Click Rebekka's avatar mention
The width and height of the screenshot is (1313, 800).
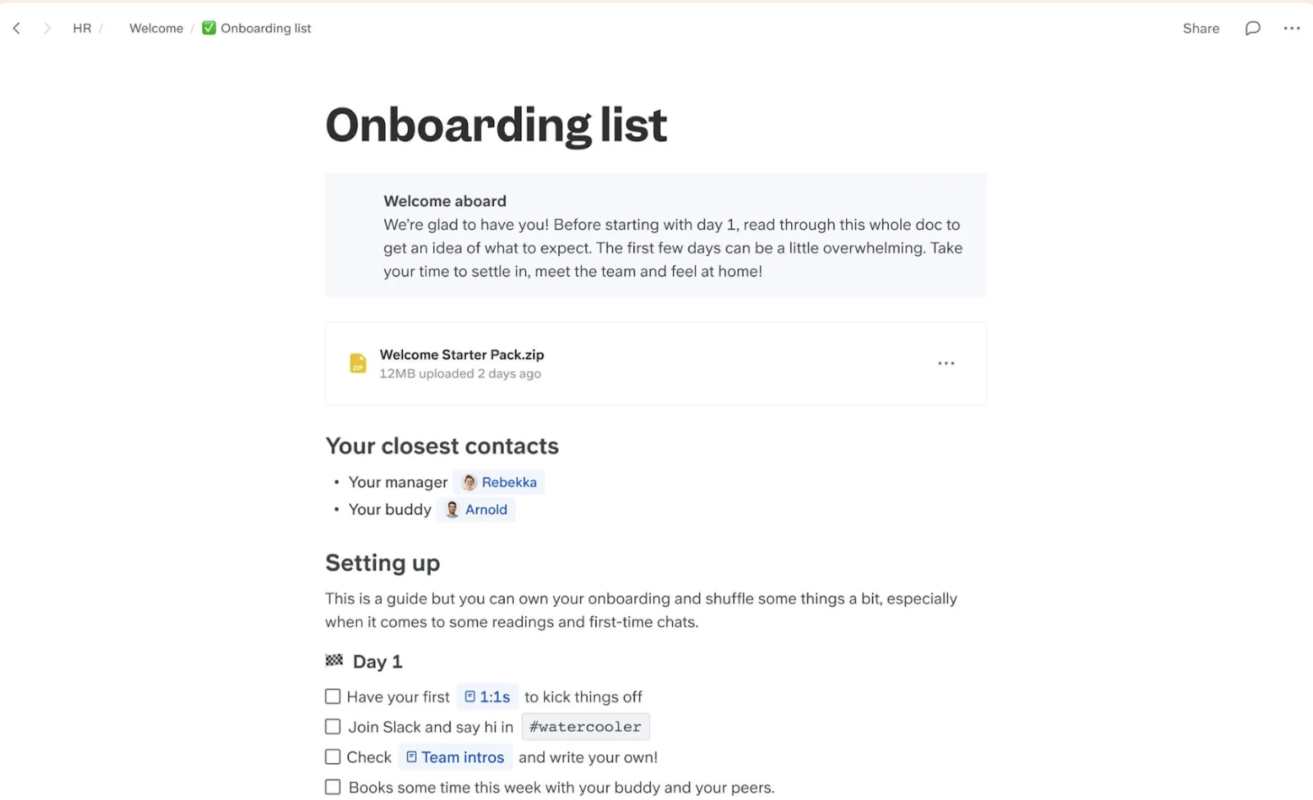click(x=499, y=482)
